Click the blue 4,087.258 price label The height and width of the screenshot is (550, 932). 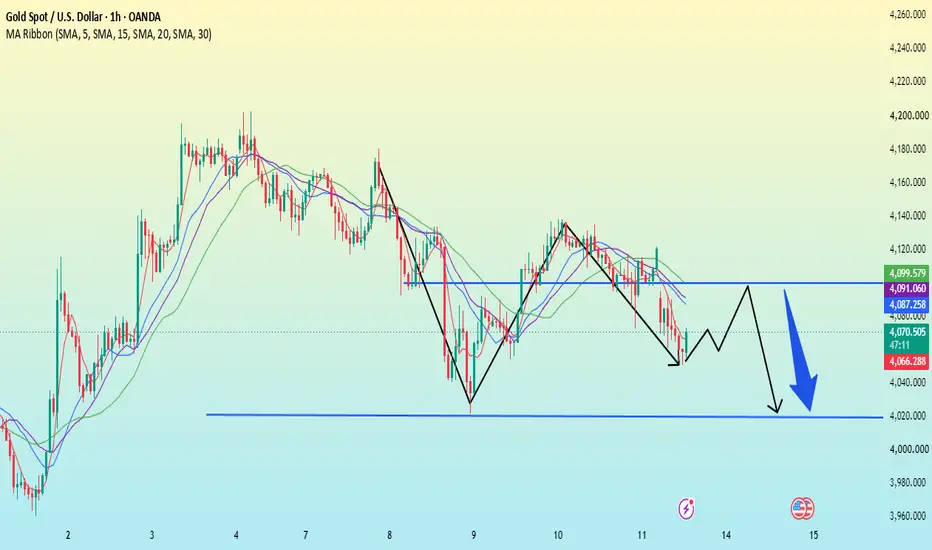click(x=907, y=304)
